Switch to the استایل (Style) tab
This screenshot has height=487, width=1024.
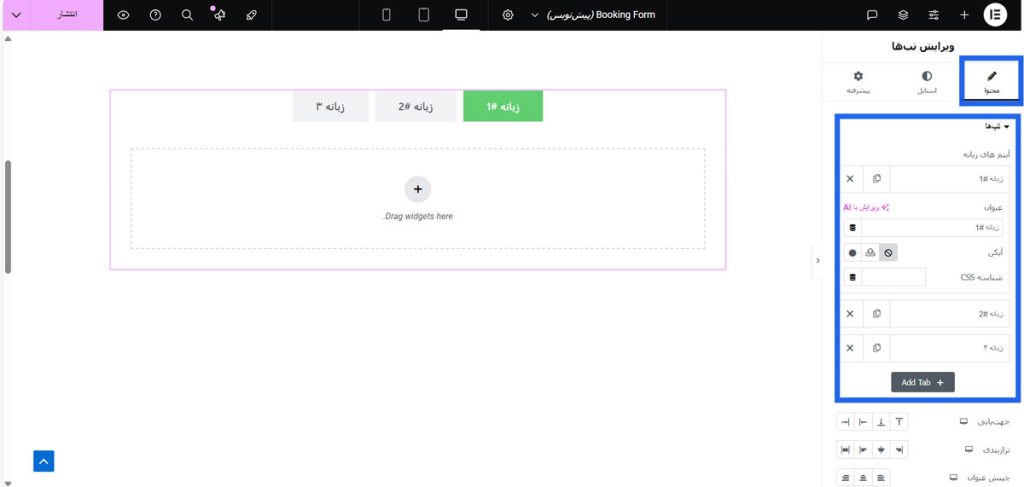pos(927,82)
